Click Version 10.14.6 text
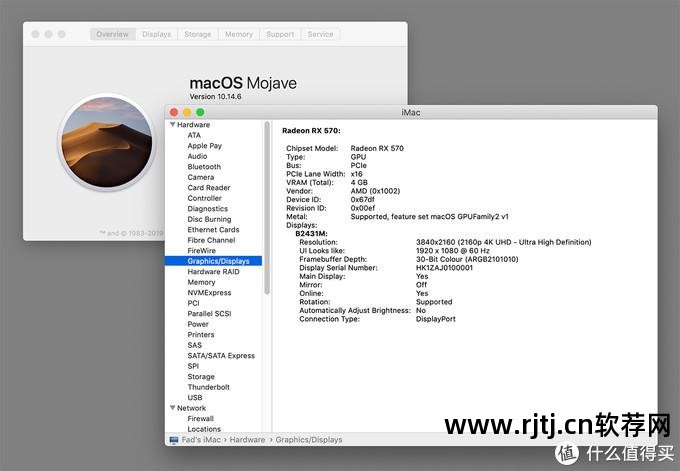The width and height of the screenshot is (680, 471). click(216, 96)
